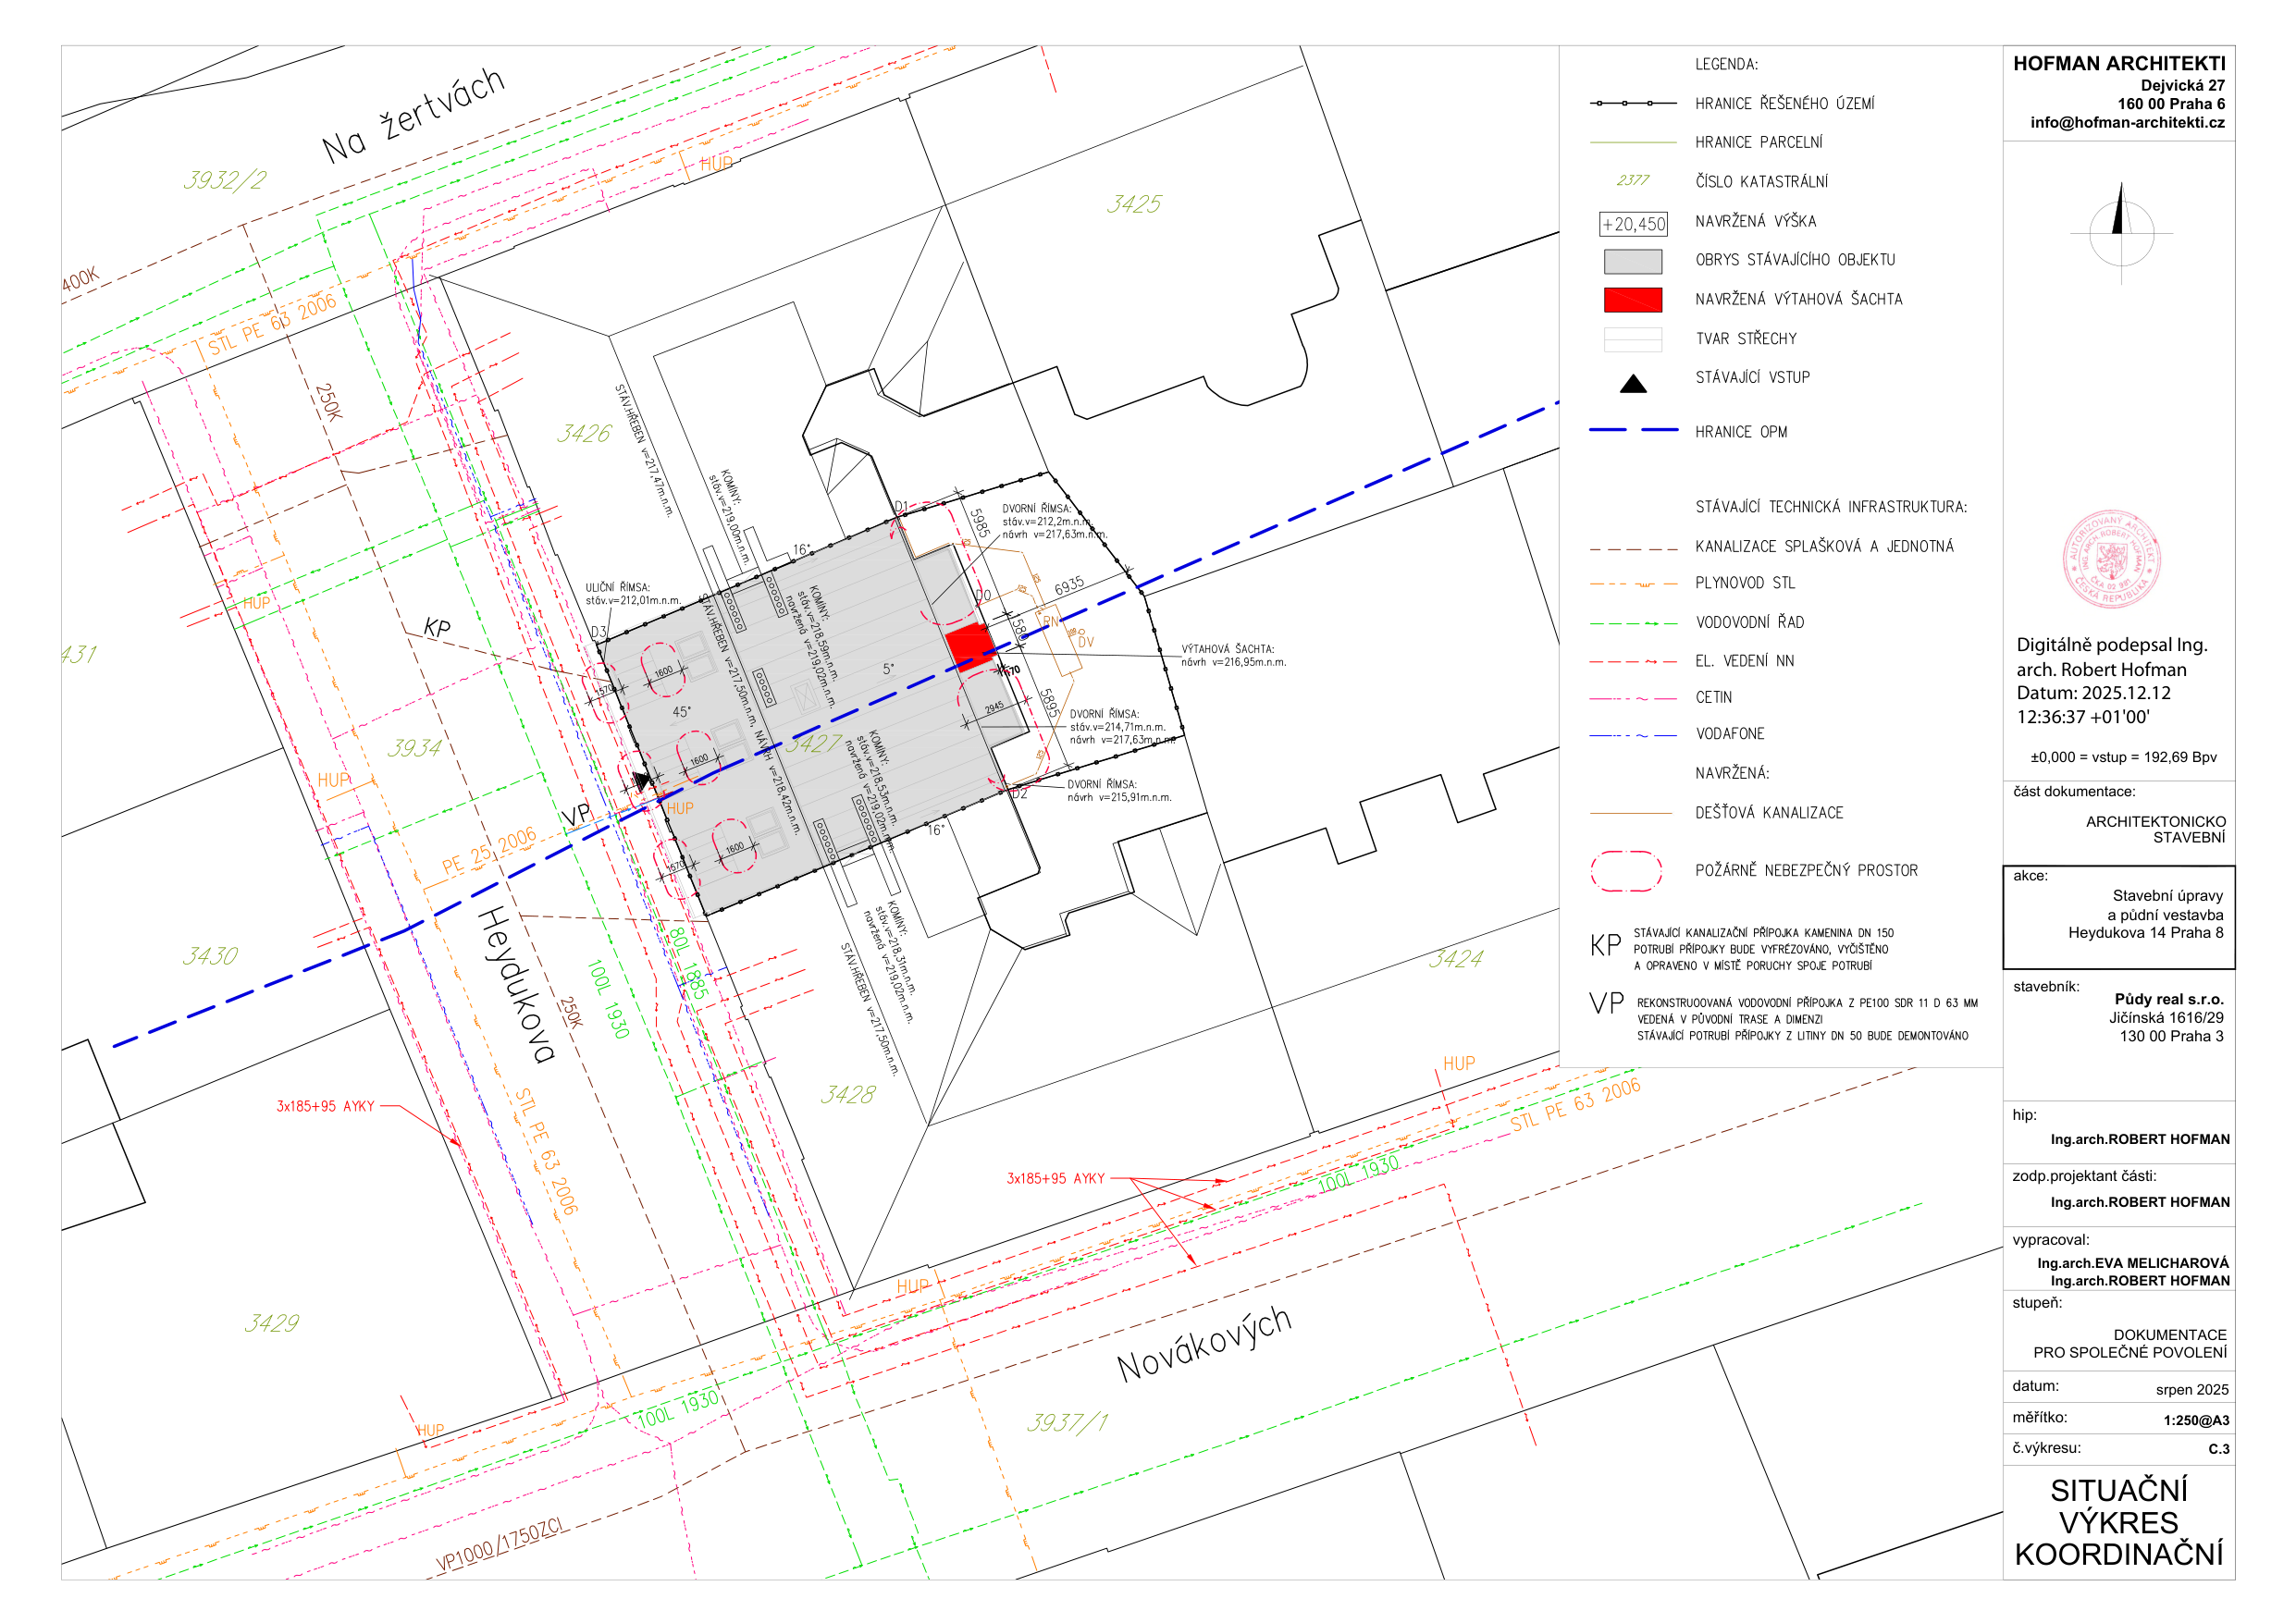The height and width of the screenshot is (1623, 2296).
Task: Click the red dashed capsule symbol for POŽÁRNĚ NEBEZPEČNÝ PROSTOR
Action: (x=1626, y=870)
